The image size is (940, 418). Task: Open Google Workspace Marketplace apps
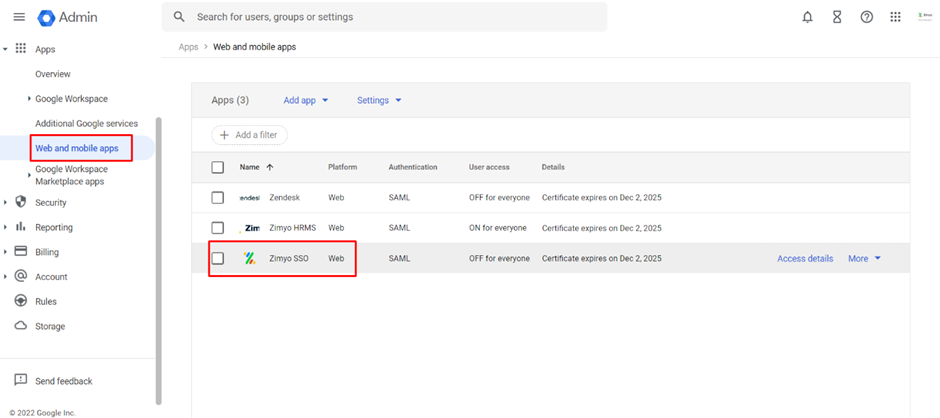[x=71, y=175]
